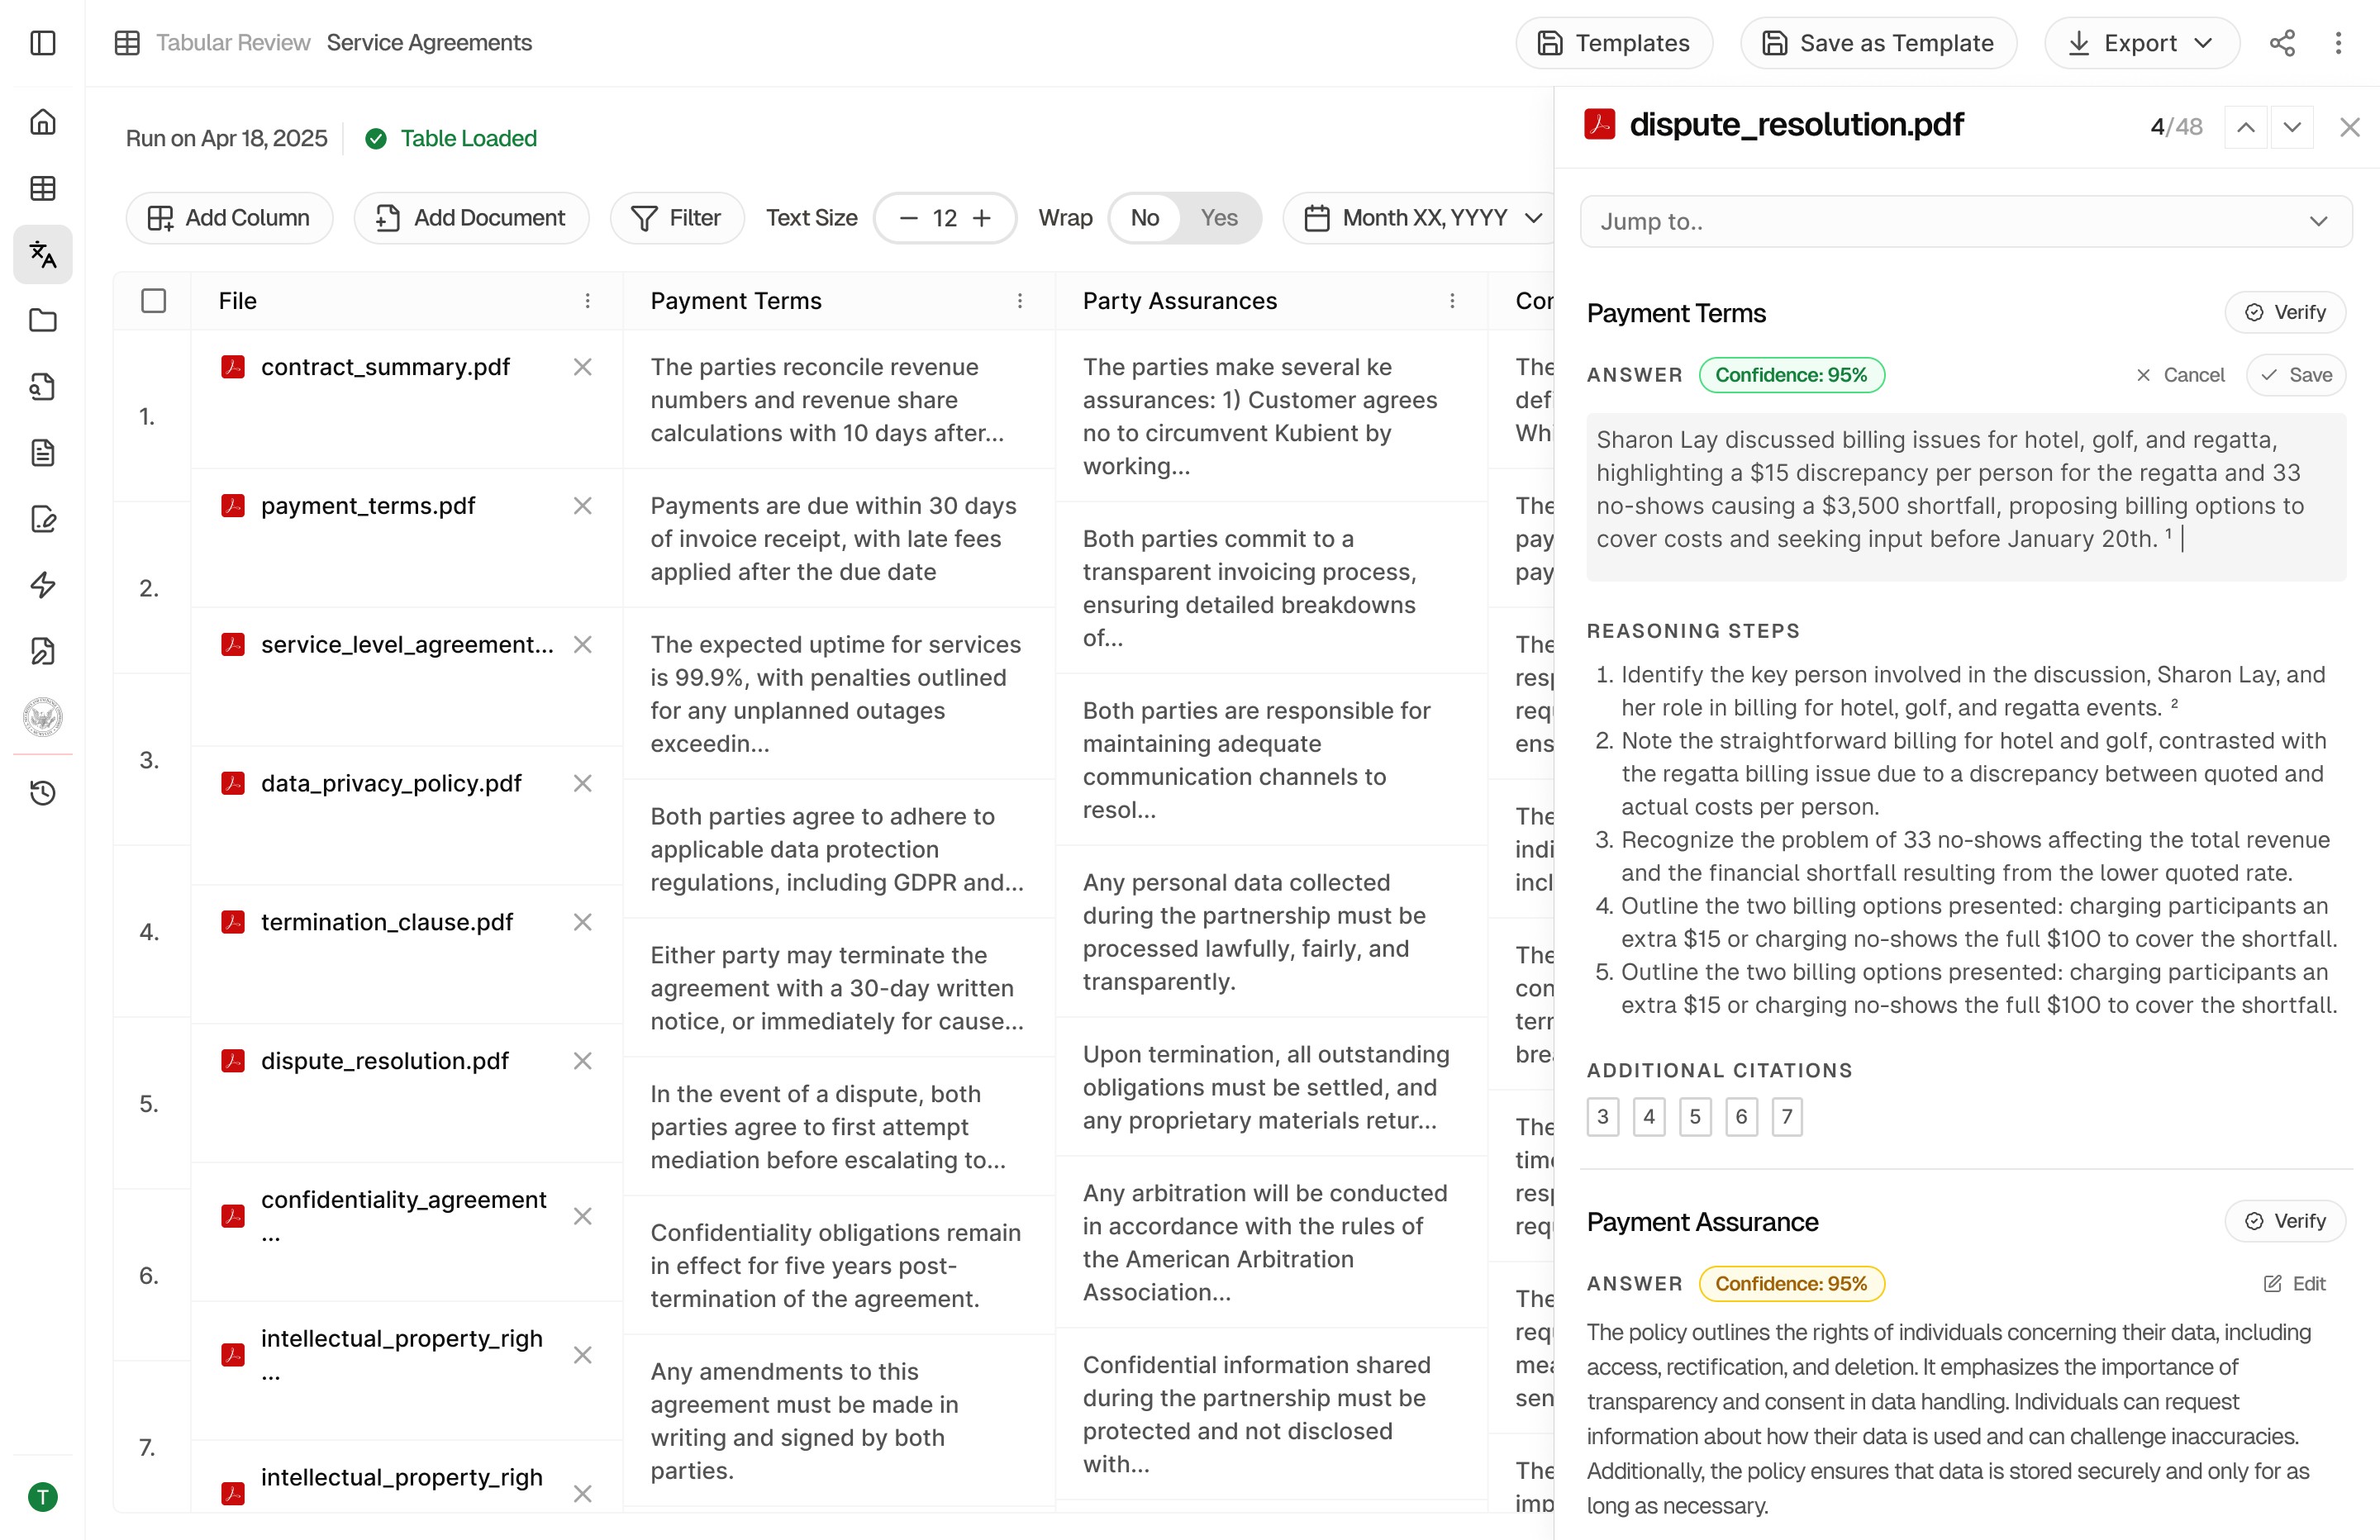This screenshot has width=2380, height=1540.
Task: Toggle the left sidebar panel icon
Action: (43, 43)
